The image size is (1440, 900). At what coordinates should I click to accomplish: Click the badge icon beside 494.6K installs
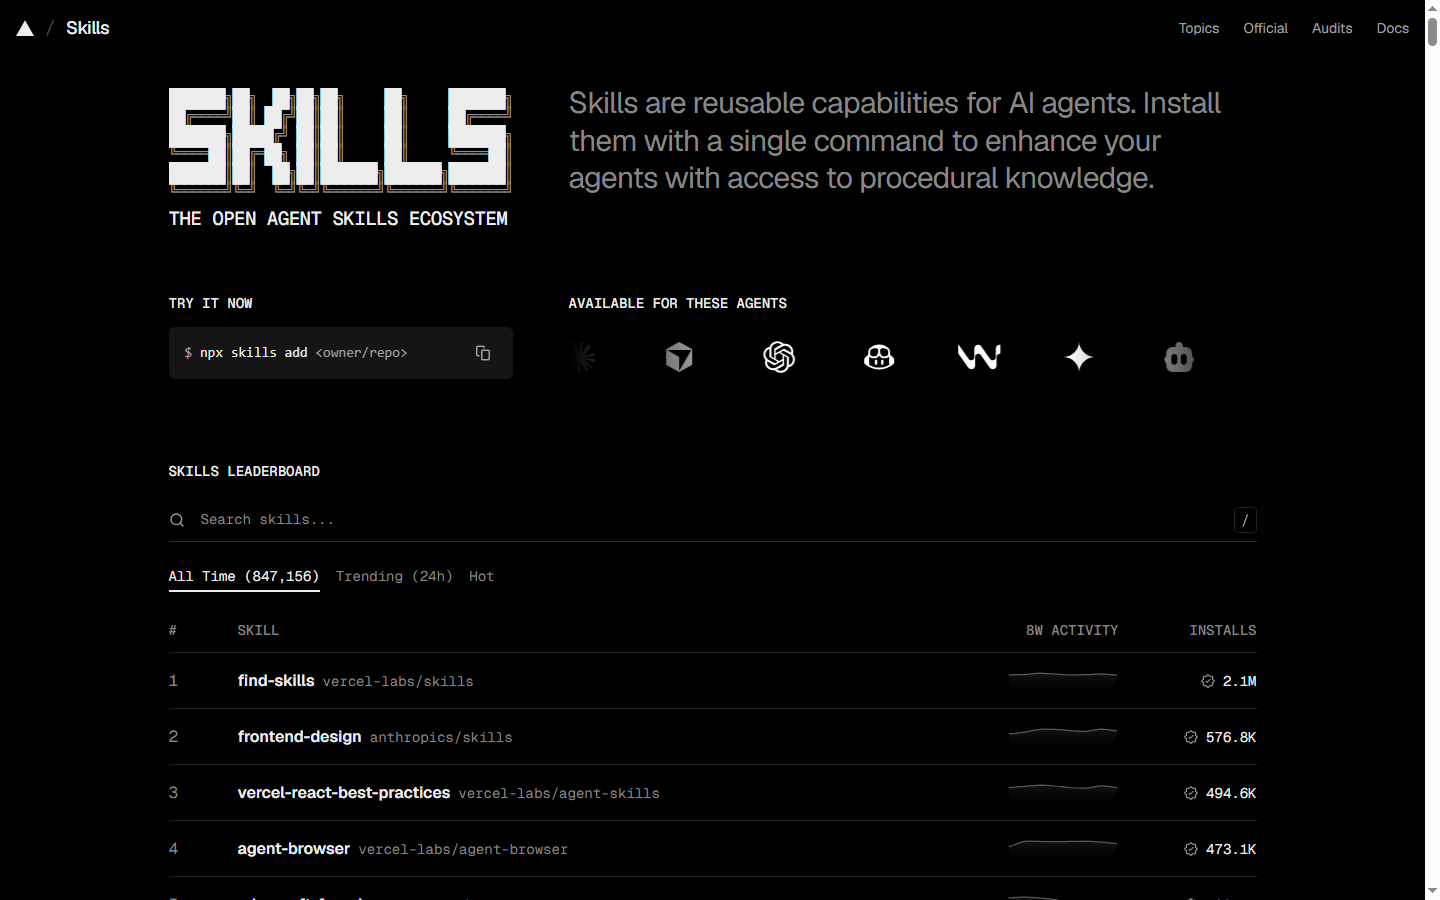(1191, 793)
